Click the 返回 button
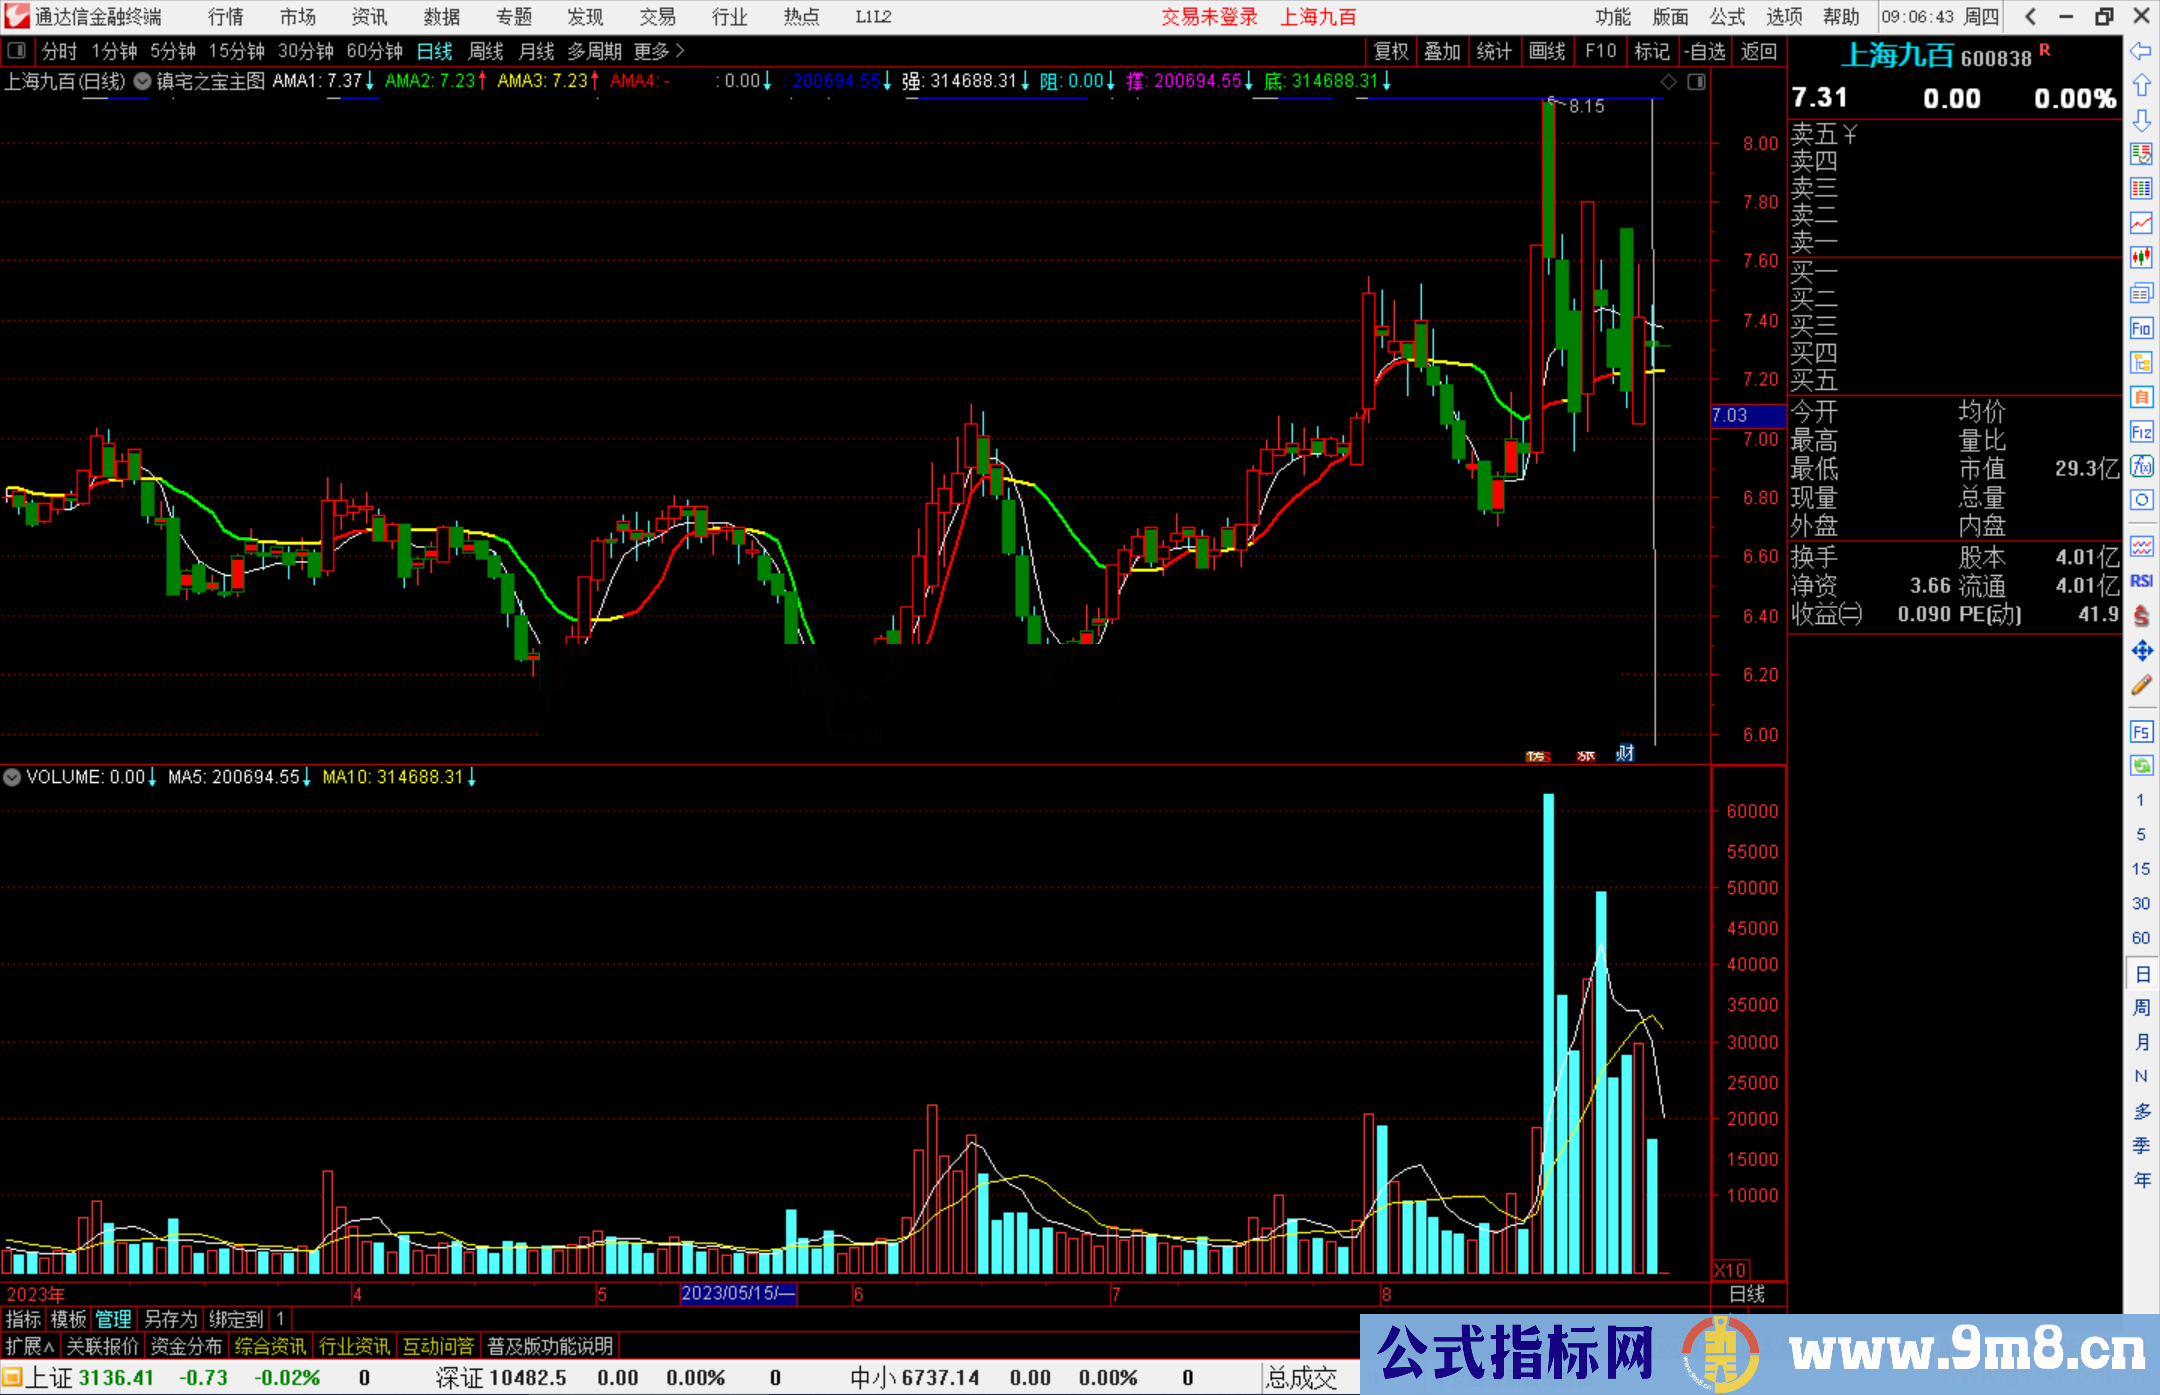2160x1395 pixels. 1758,51
